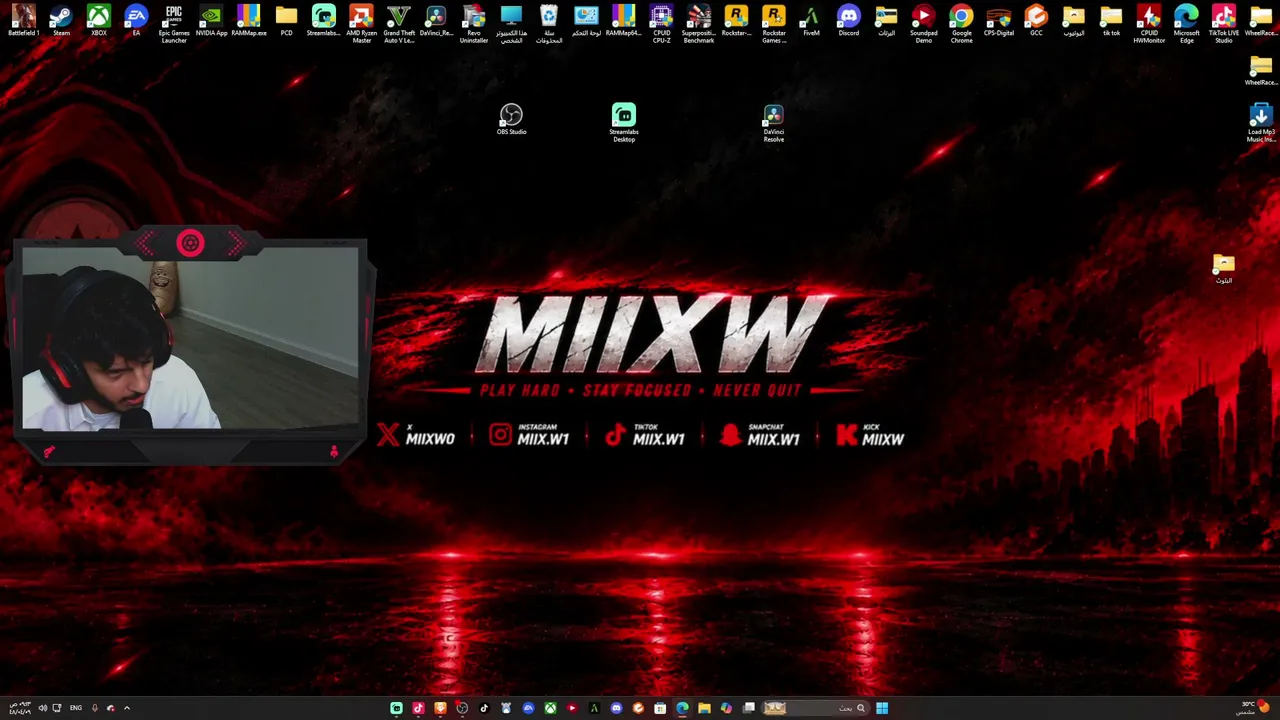This screenshot has height=720, width=1280.
Task: Open the Recycle Bin desktop icon
Action: pyautogui.click(x=549, y=24)
